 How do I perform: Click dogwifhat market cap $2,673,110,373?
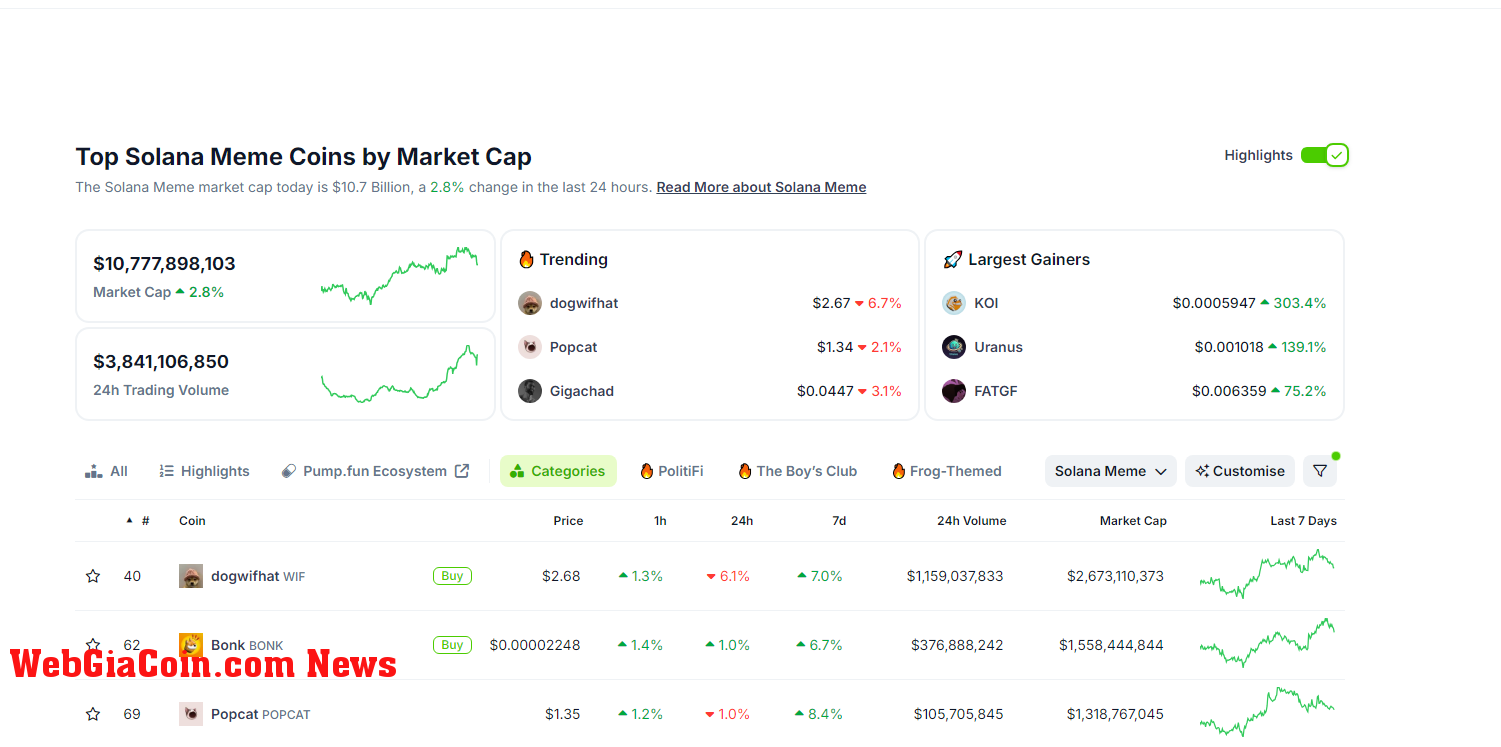coord(1115,576)
